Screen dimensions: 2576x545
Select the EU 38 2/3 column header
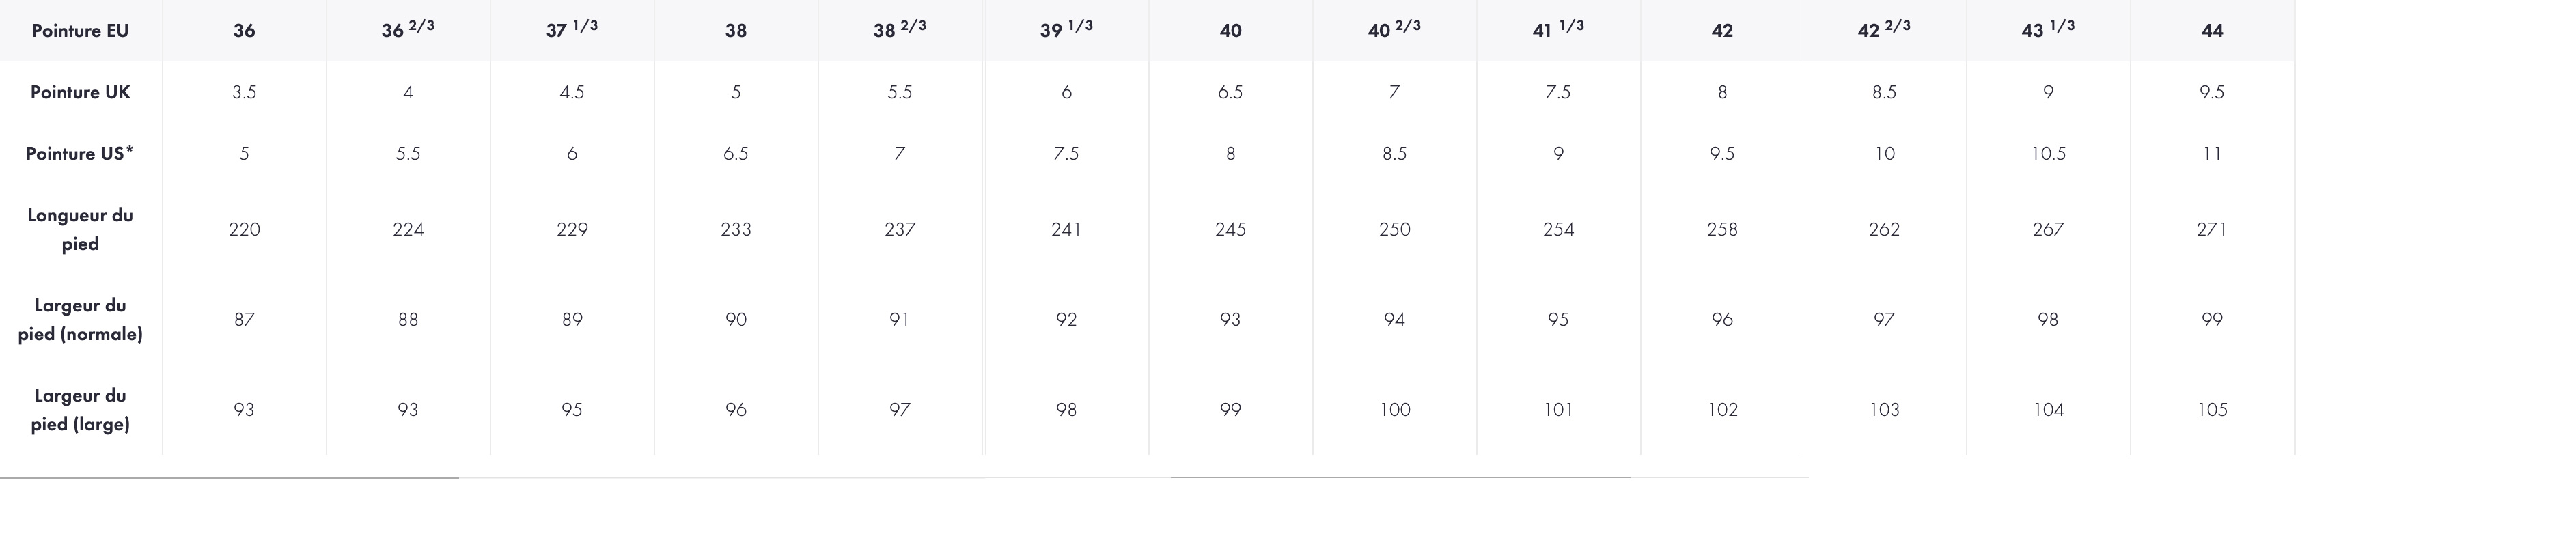coord(899,30)
